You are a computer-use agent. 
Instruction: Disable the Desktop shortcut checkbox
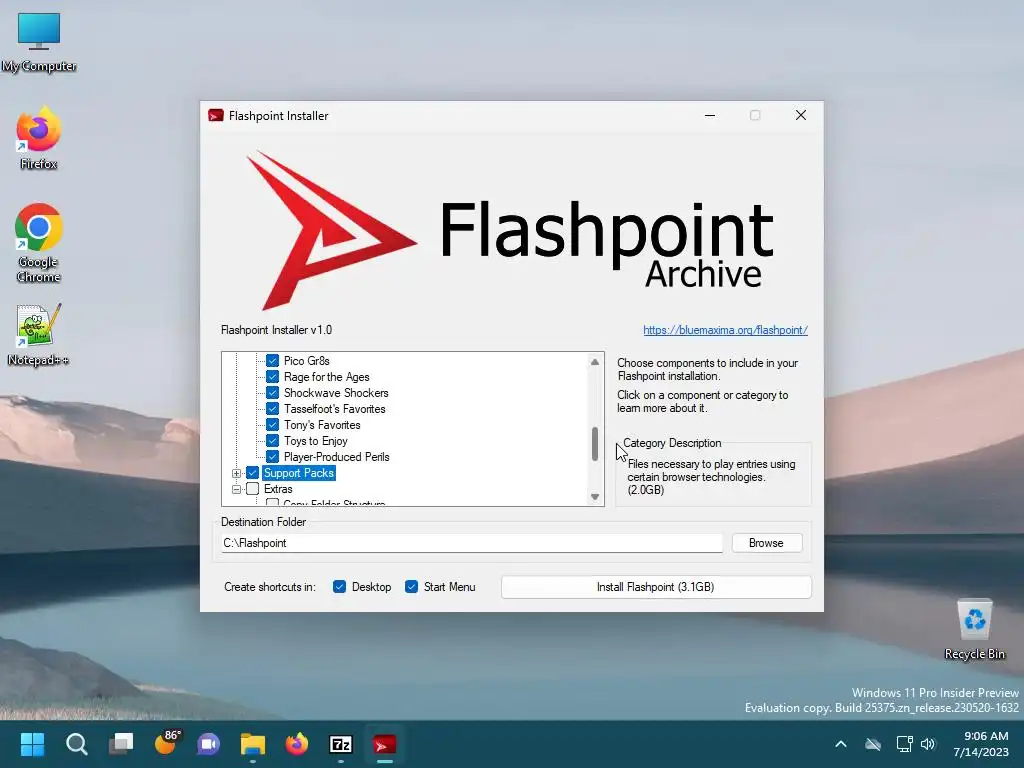[x=339, y=586]
